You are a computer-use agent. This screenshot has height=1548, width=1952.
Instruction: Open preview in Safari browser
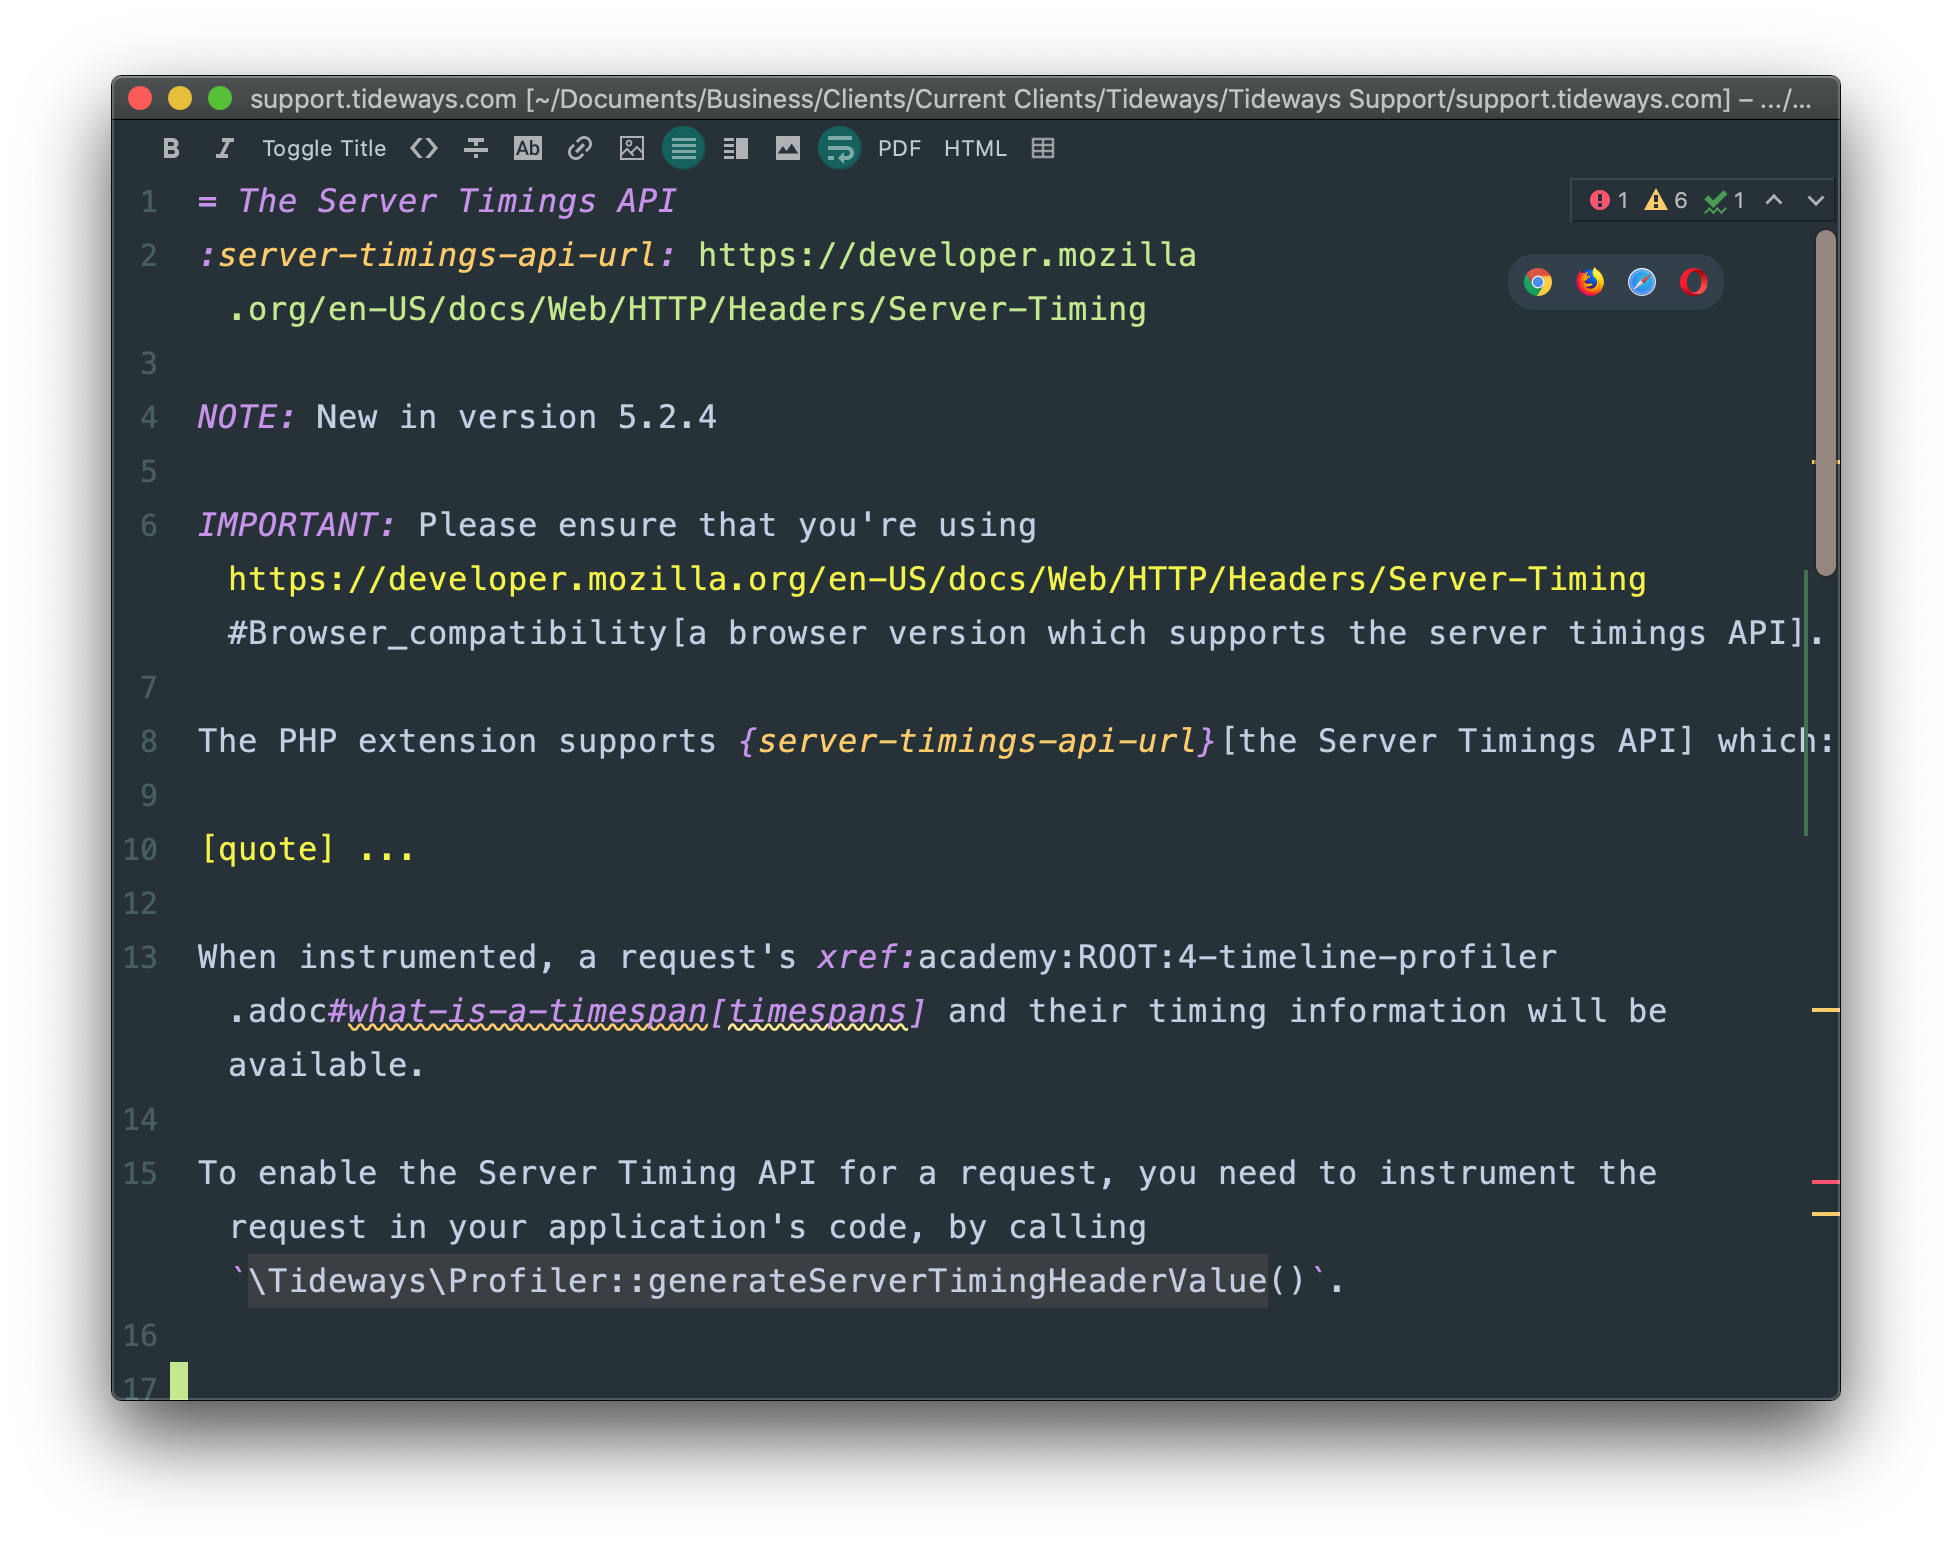1642,282
